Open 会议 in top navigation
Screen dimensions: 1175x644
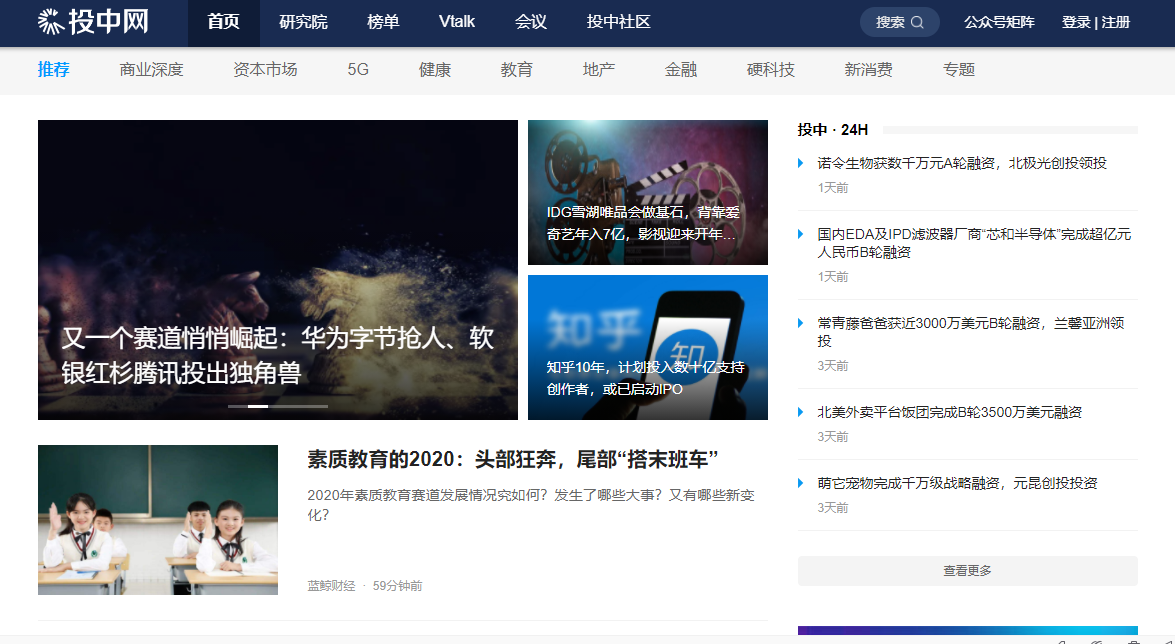(531, 22)
